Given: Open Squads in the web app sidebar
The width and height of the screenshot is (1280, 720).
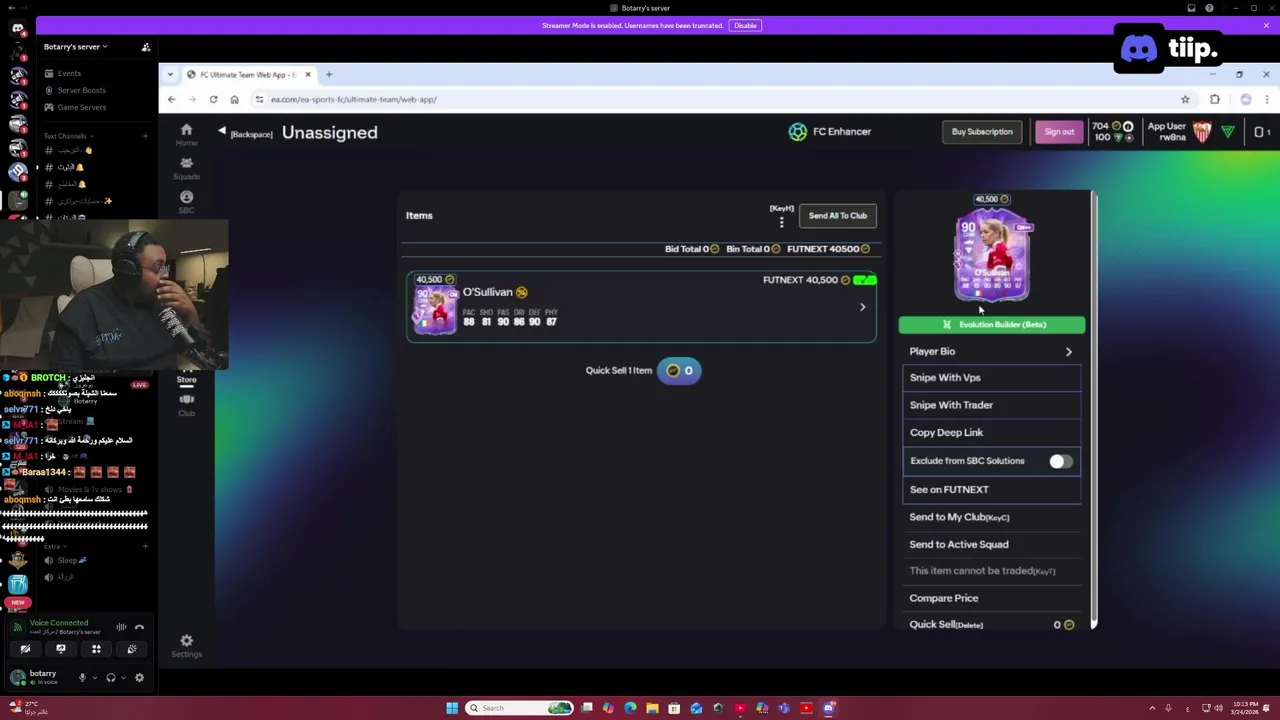Looking at the screenshot, I should (186, 167).
